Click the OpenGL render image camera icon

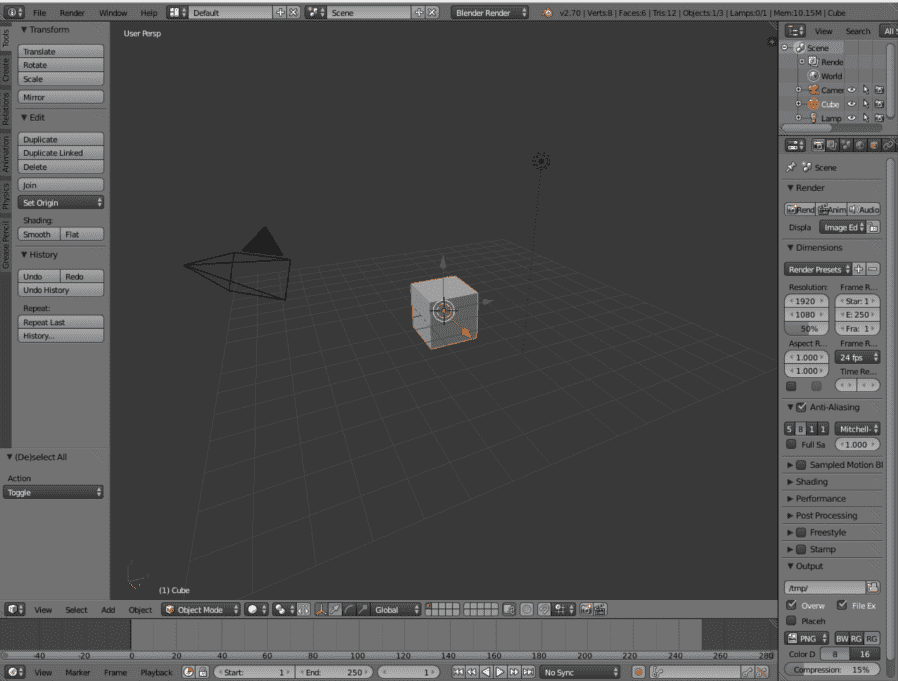tap(586, 609)
